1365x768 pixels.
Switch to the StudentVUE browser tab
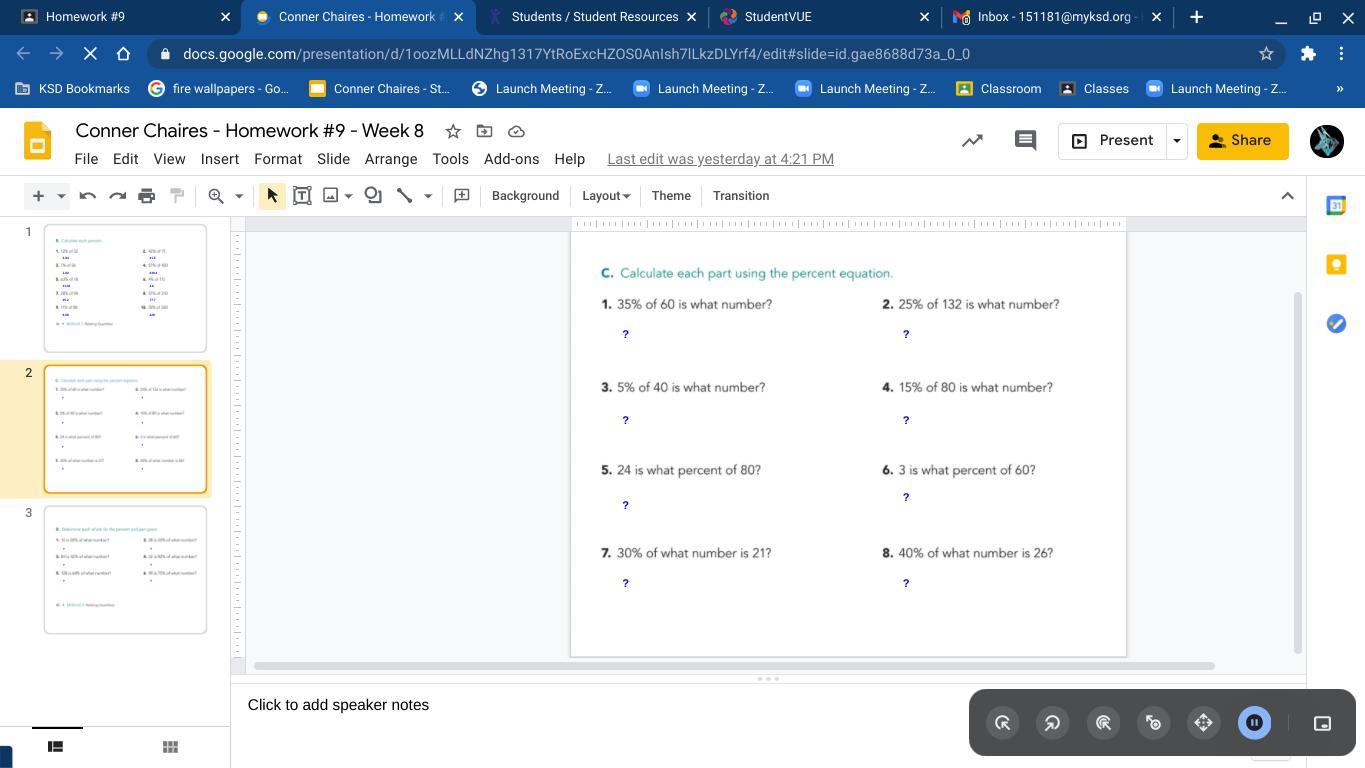click(822, 17)
